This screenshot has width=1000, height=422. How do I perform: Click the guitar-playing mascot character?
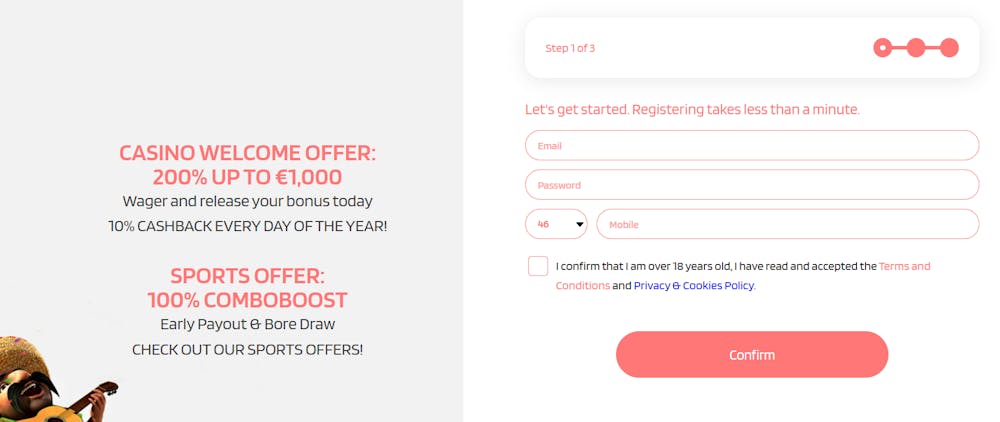(54, 381)
